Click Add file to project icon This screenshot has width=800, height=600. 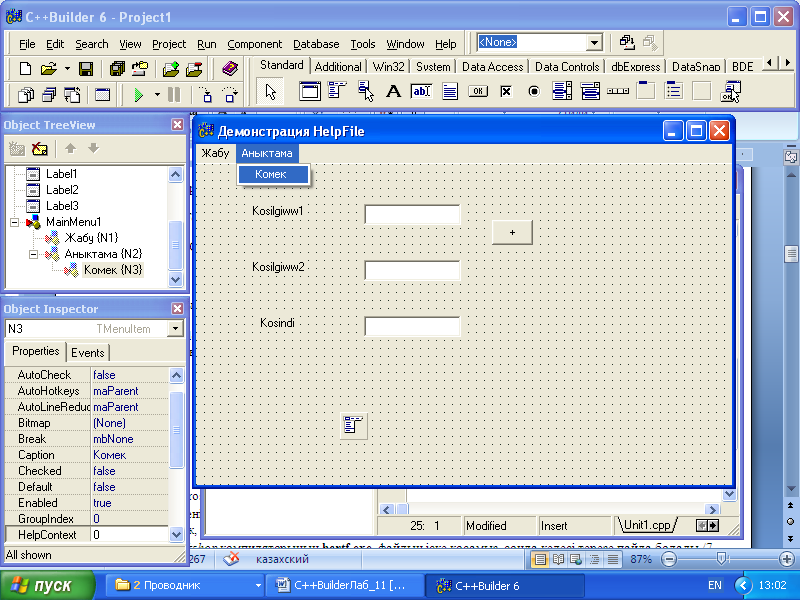(170, 68)
